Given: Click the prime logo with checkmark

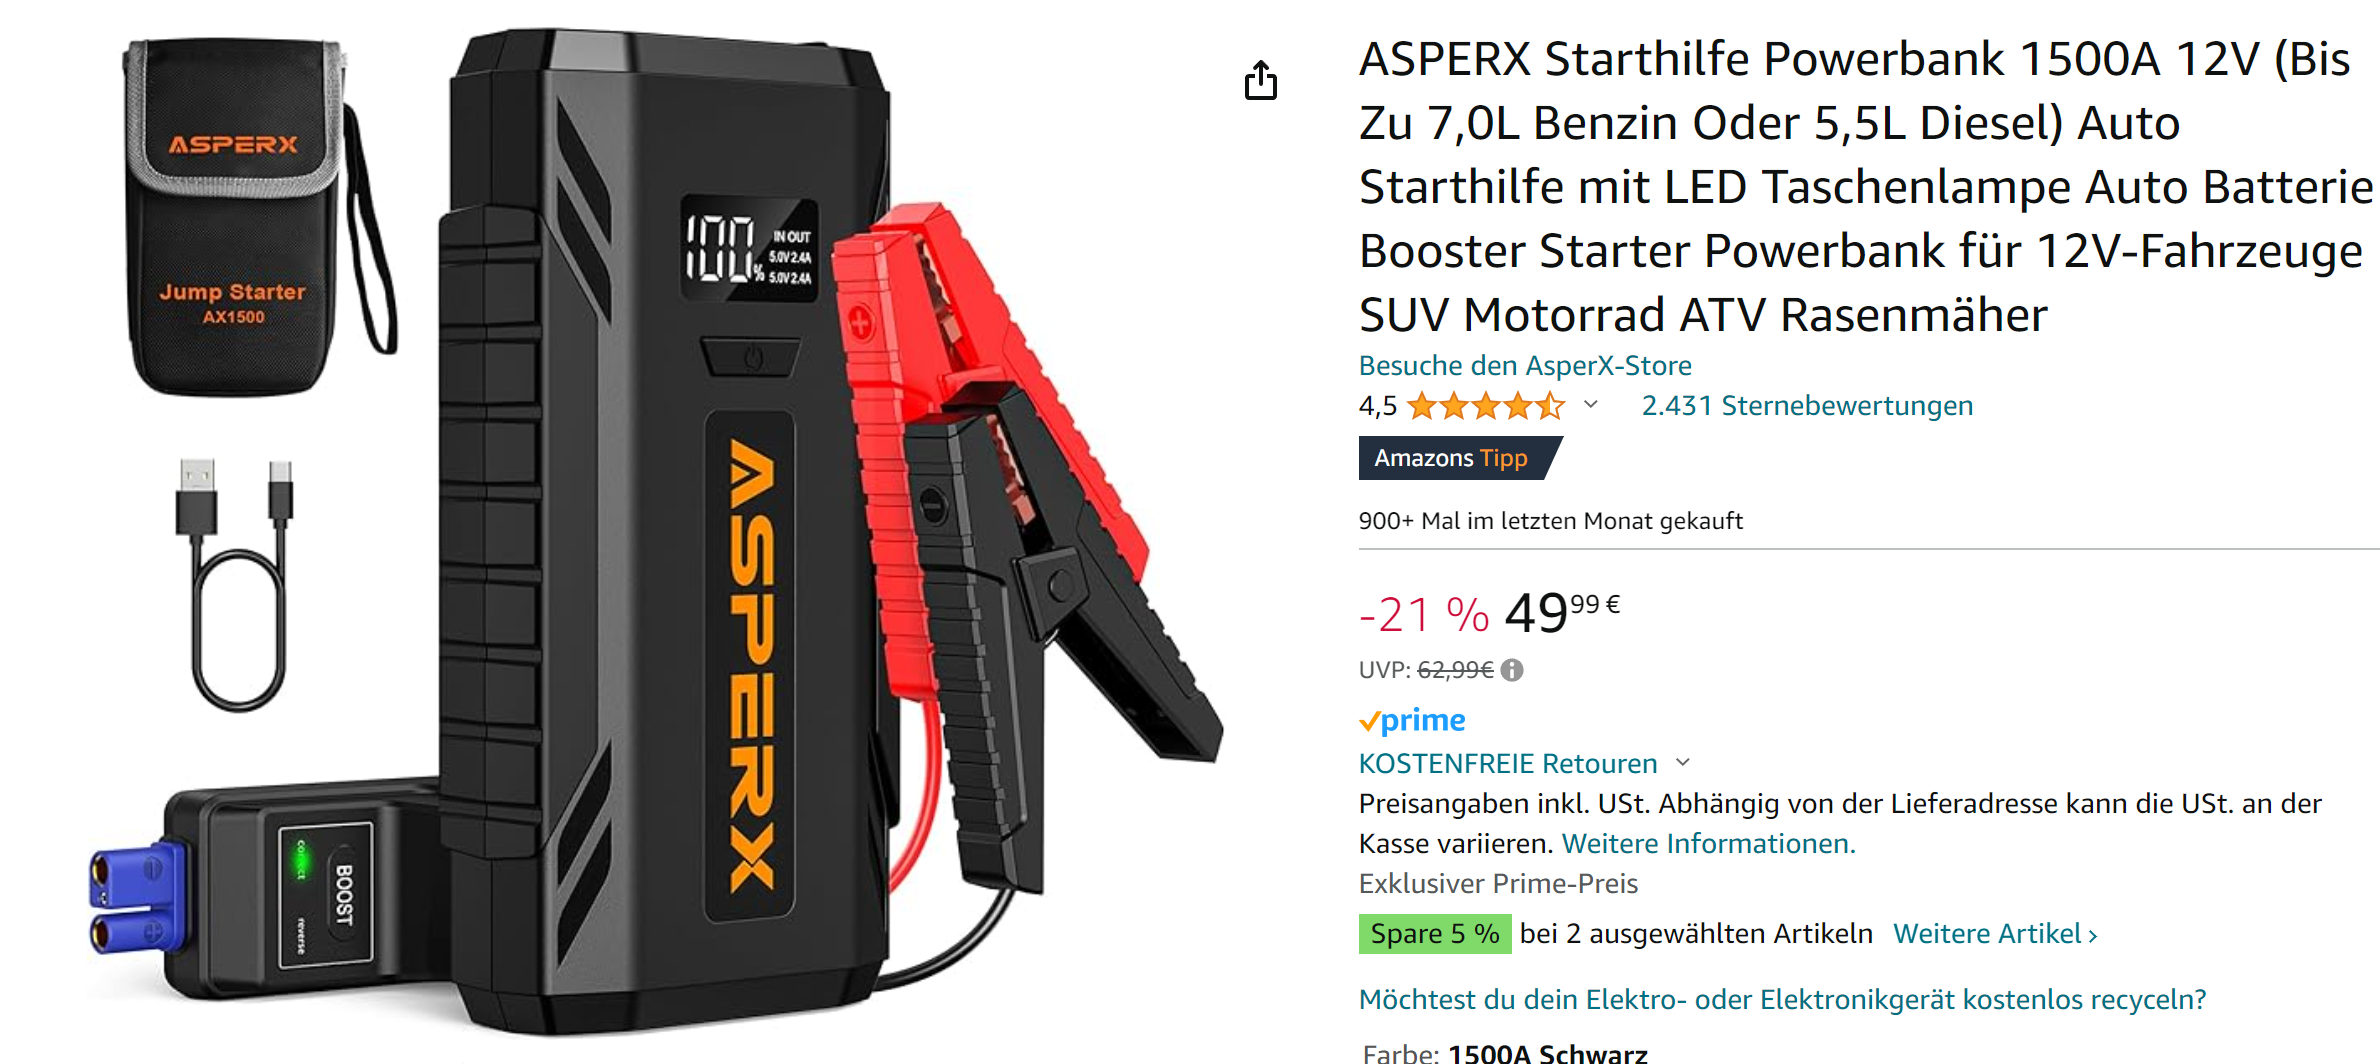Looking at the screenshot, I should pos(1412,720).
